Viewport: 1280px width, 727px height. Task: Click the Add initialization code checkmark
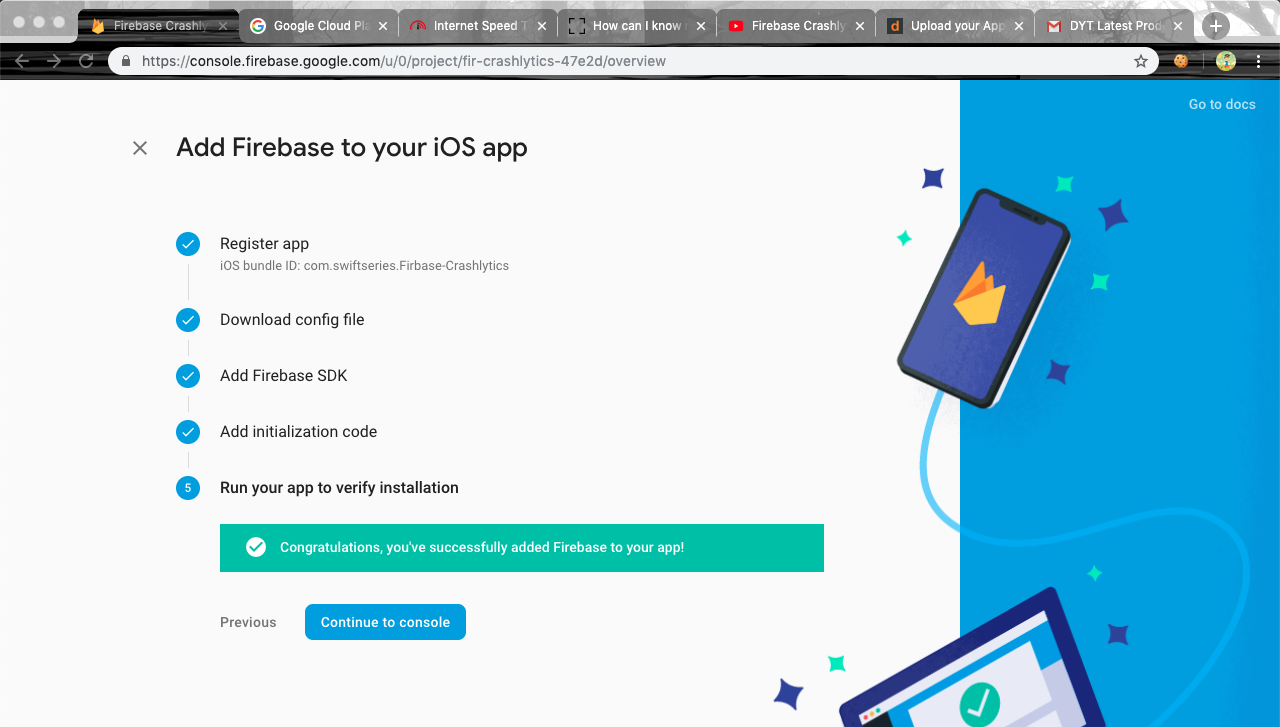coord(188,432)
